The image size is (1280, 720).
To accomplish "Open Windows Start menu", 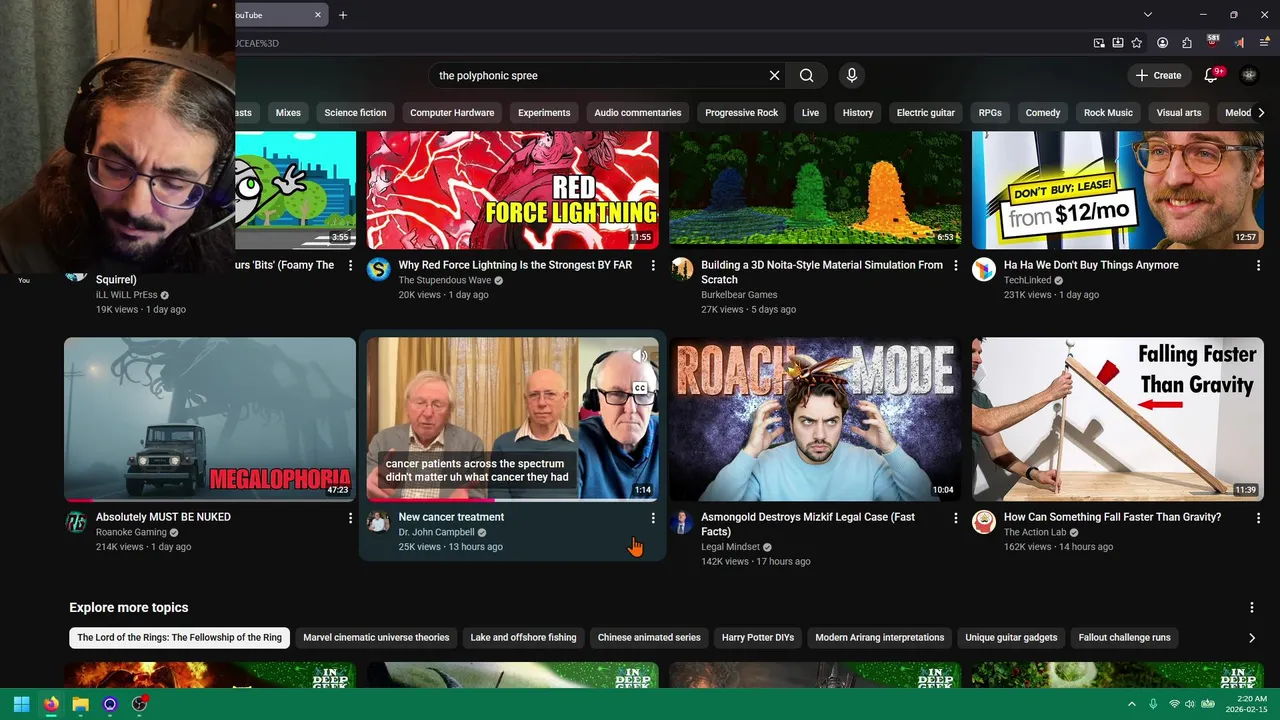I will click(x=21, y=704).
